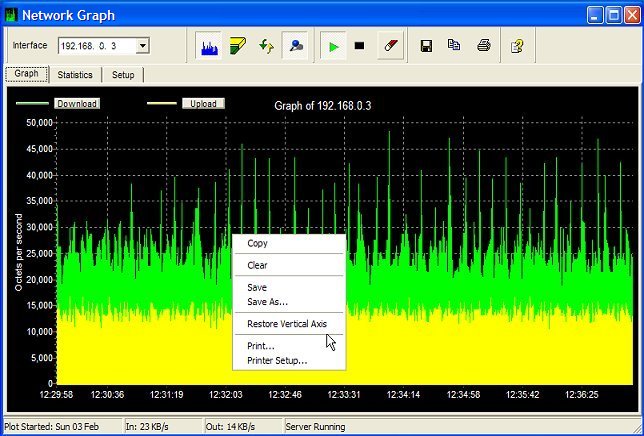Screen dimensions: 644x436
Task: Print the graph using the printer icon
Action: point(483,46)
